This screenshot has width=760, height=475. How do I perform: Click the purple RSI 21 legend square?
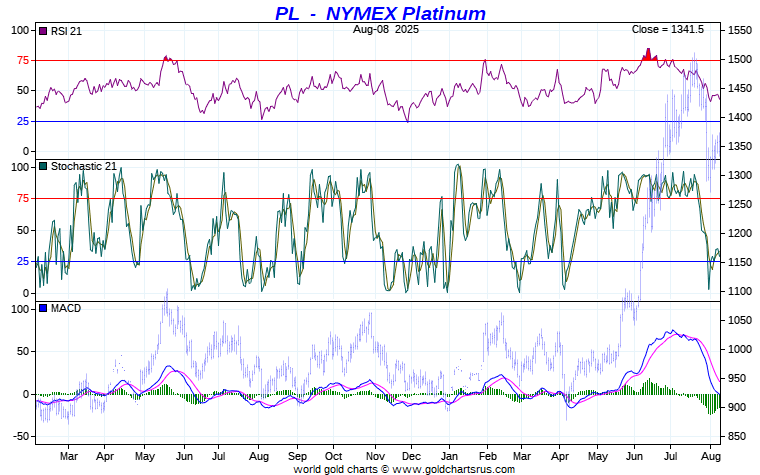pos(43,31)
